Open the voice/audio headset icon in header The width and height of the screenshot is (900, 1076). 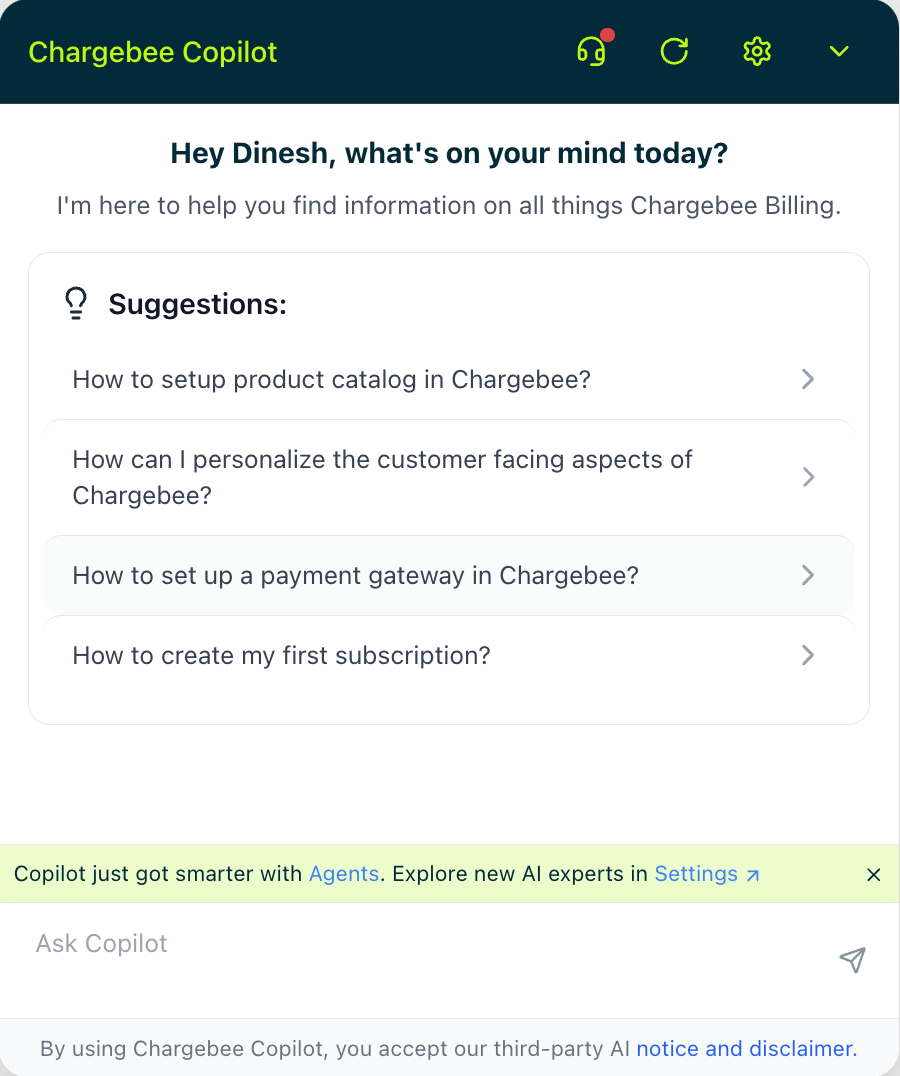pyautogui.click(x=590, y=52)
